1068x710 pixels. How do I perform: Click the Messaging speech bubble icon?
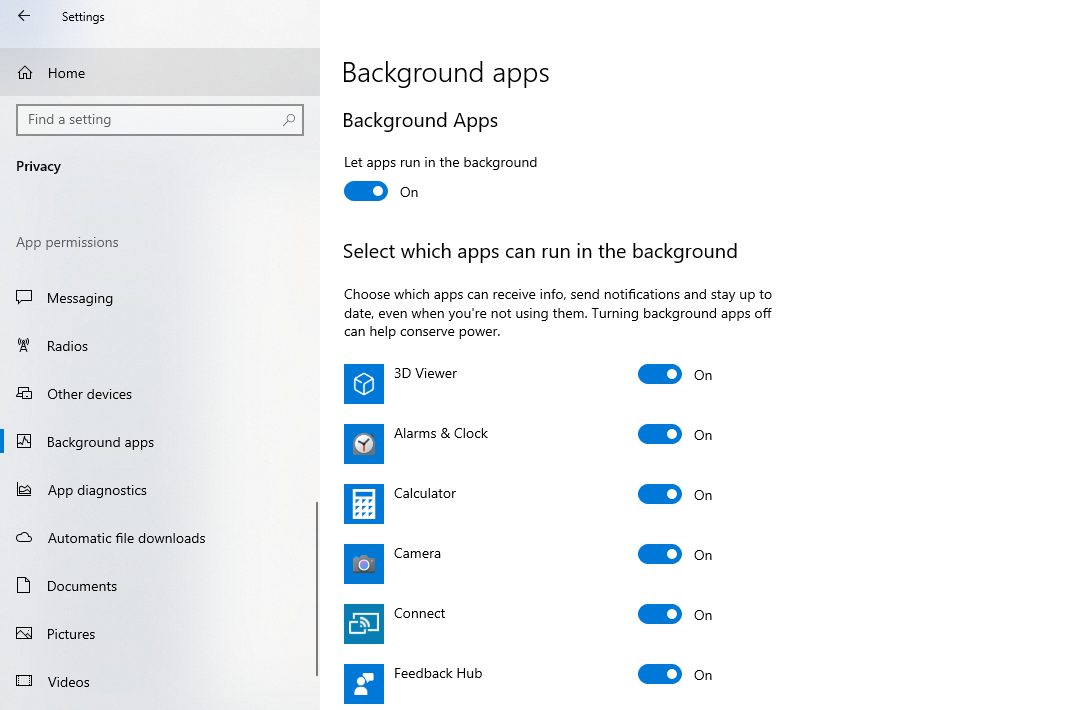tap(25, 297)
